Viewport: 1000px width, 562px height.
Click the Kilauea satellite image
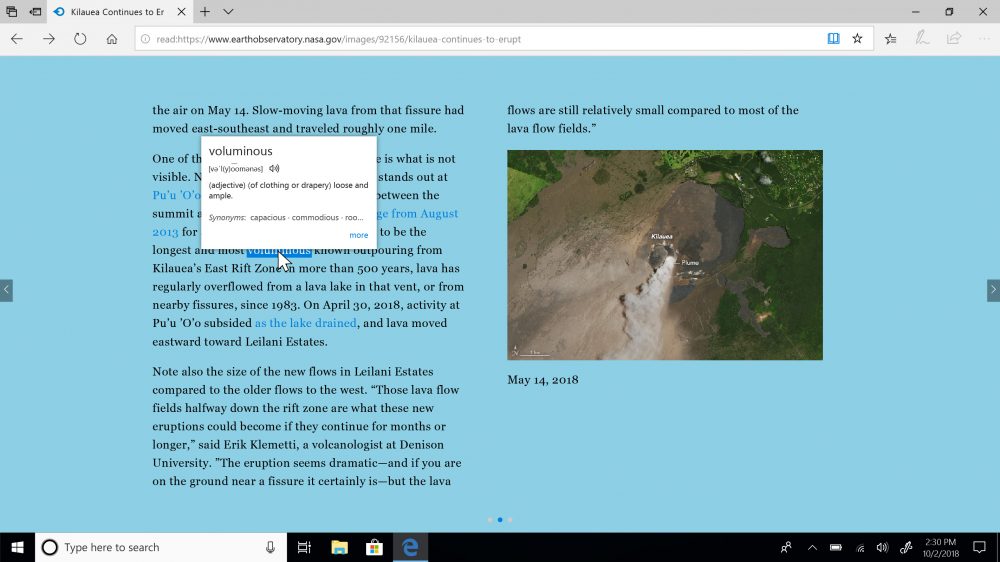point(664,255)
